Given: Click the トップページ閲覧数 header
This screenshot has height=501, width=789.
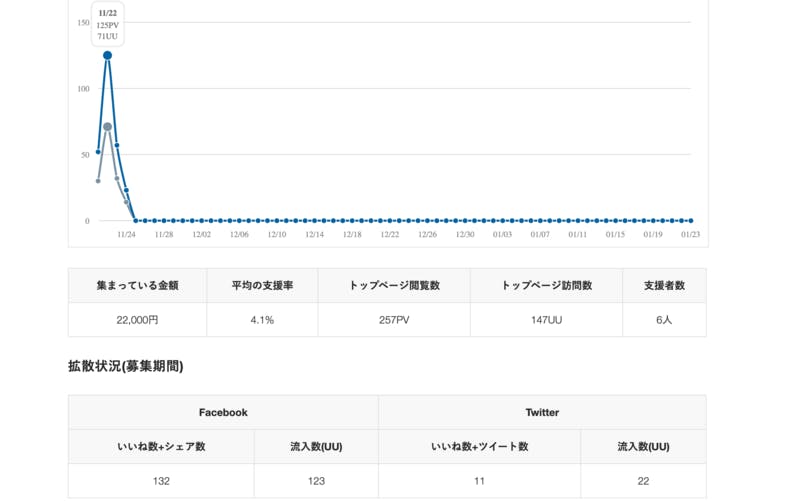Looking at the screenshot, I should 394,286.
